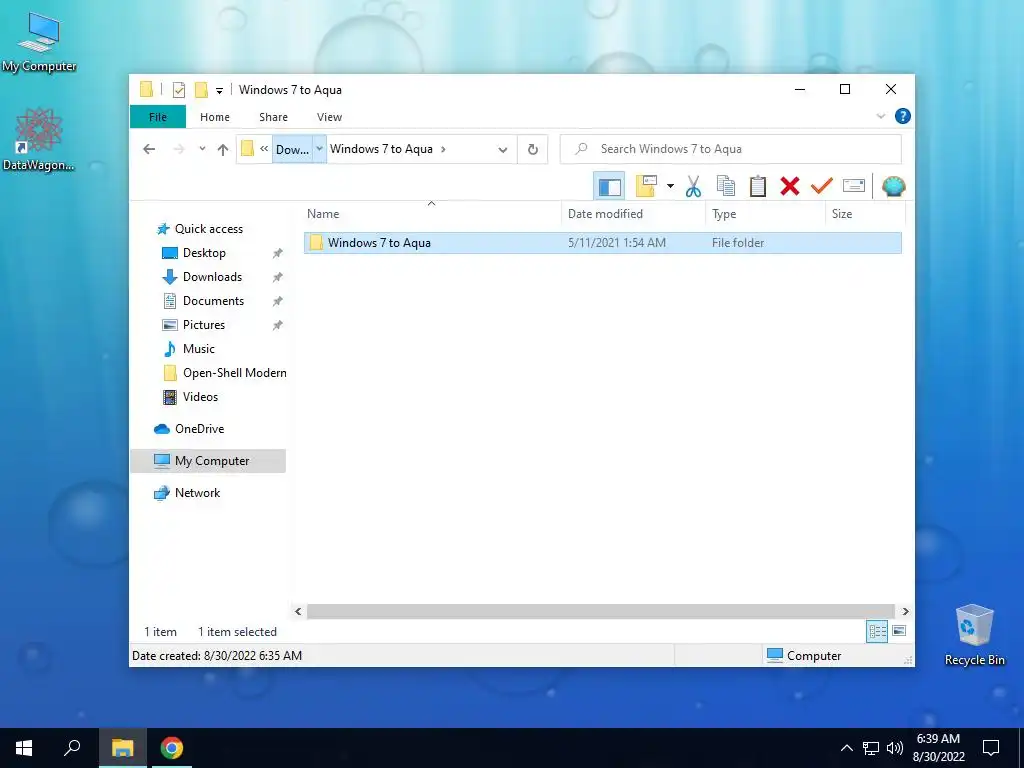Select OneDrive in the navigation pane
Image resolution: width=1024 pixels, height=768 pixels.
click(199, 429)
